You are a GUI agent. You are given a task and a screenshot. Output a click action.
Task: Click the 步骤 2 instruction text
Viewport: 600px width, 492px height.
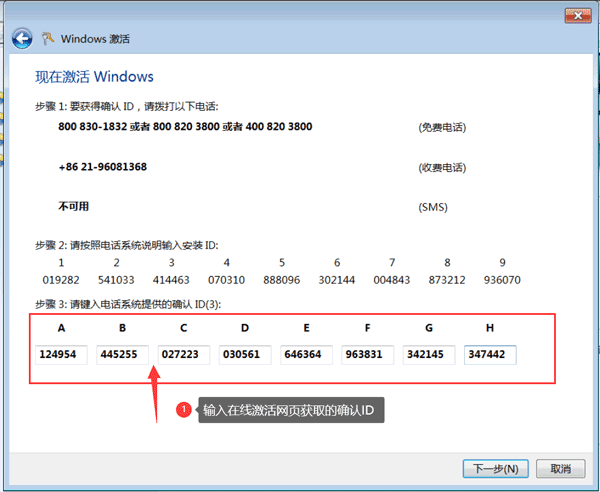pos(127,245)
